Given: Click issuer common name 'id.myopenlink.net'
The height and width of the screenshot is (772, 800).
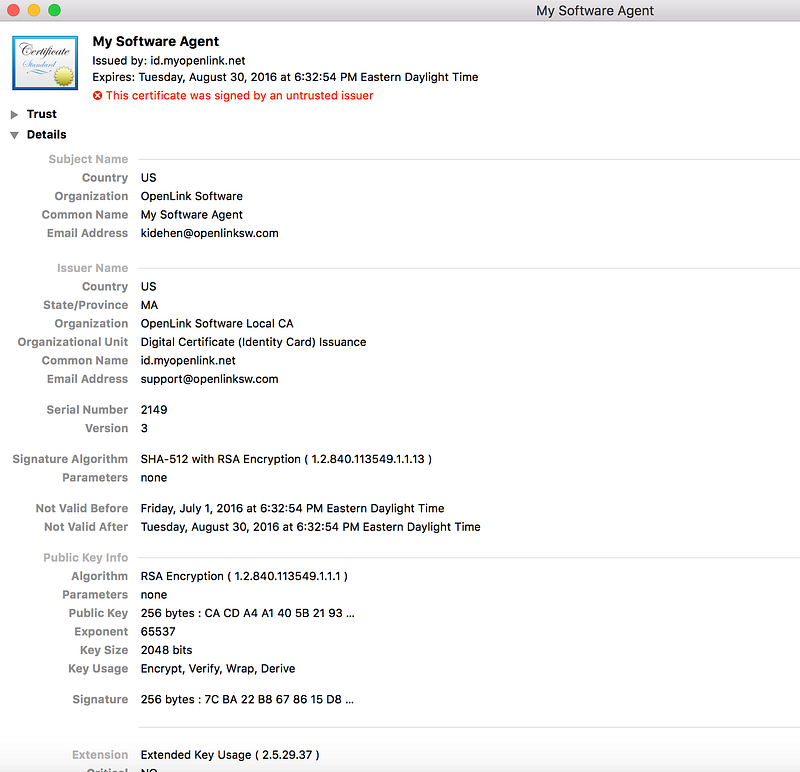Looking at the screenshot, I should pyautogui.click(x=188, y=361).
